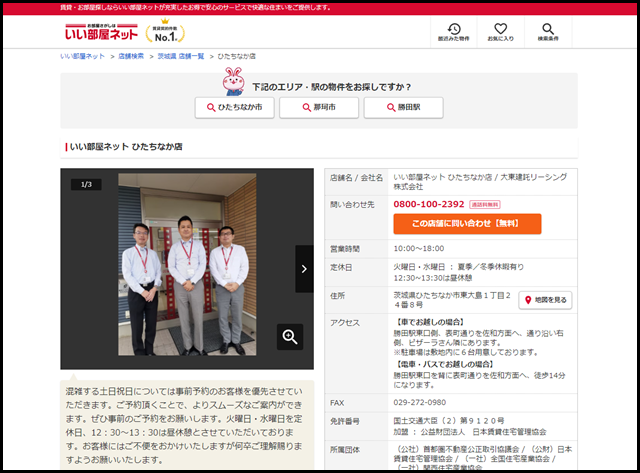The height and width of the screenshot is (473, 640).
Task: Go to 茨城県 店舗一覧 breadcrumb link
Action: pos(181,56)
